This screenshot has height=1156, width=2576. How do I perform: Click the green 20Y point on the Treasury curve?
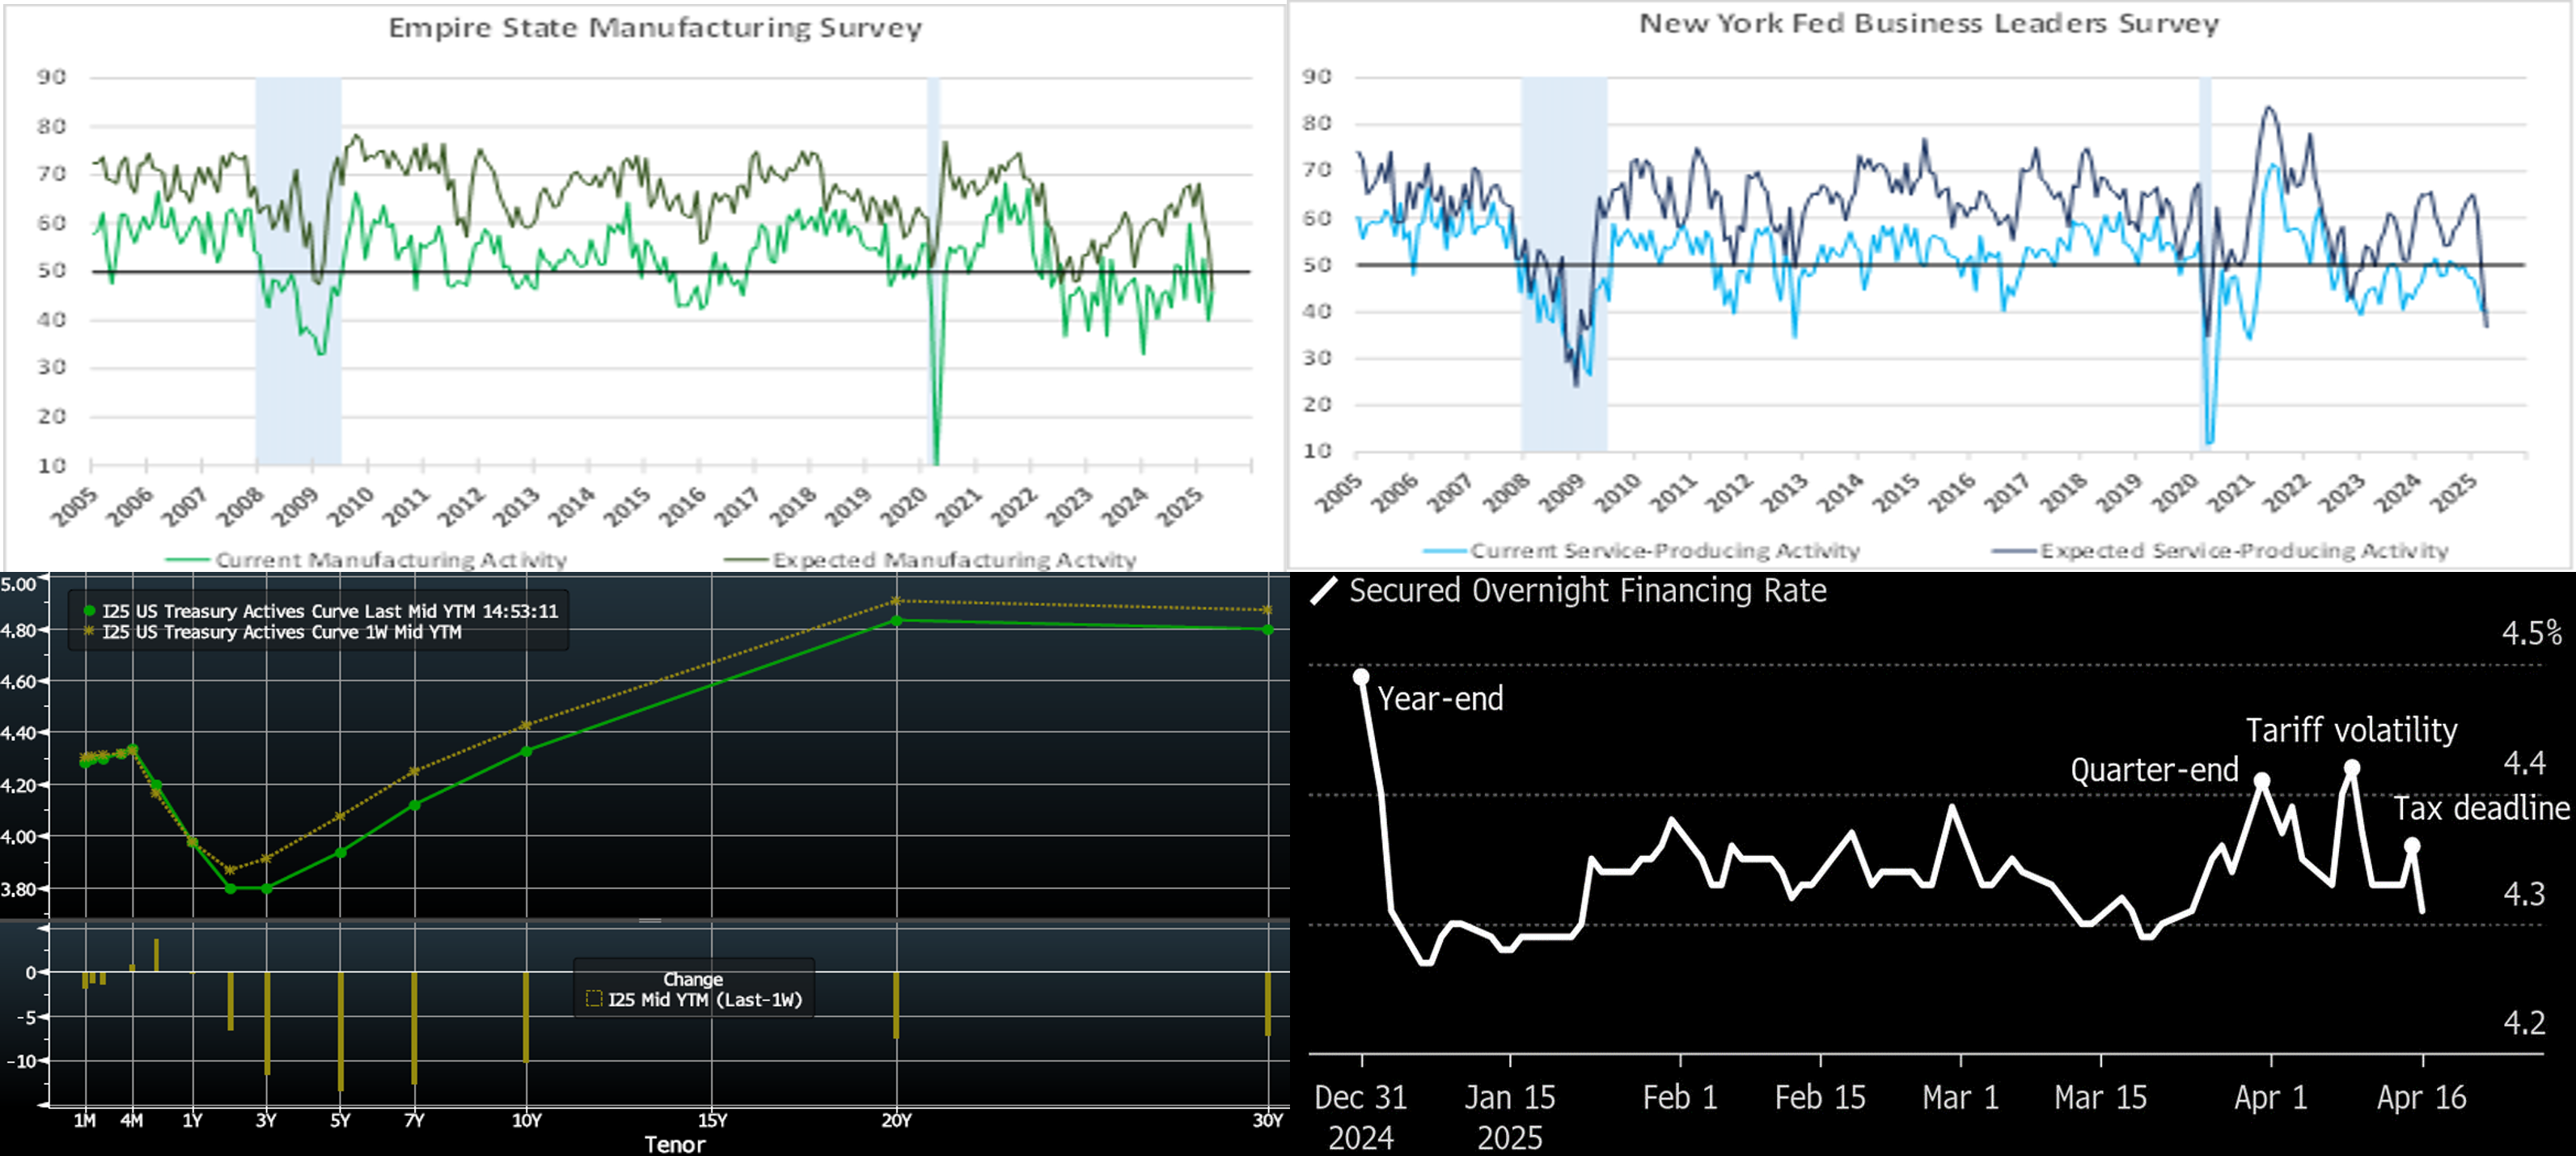click(896, 621)
